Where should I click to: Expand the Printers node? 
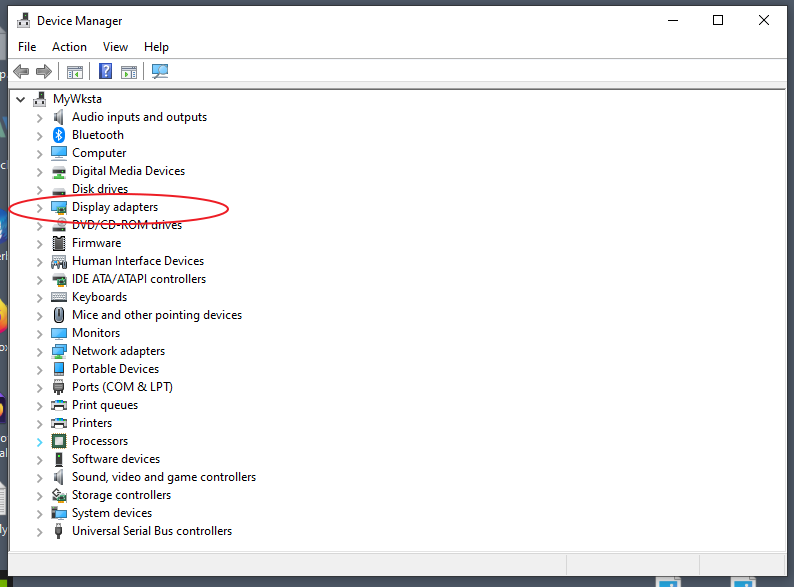[39, 423]
